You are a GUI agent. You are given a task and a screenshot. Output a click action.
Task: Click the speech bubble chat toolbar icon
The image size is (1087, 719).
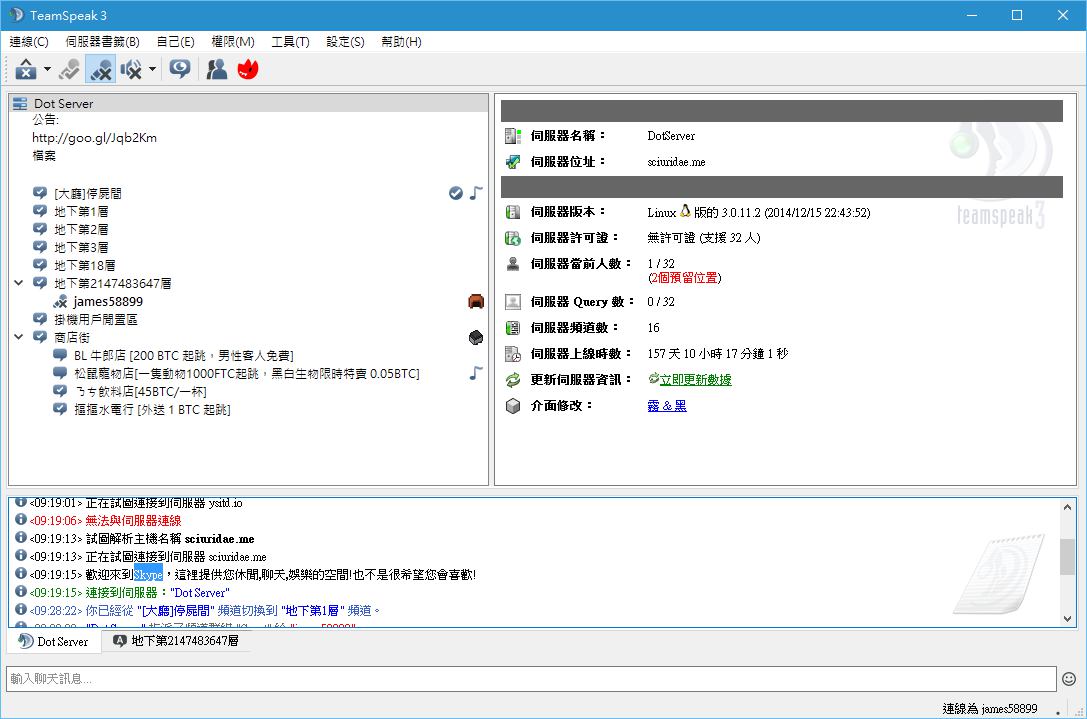180,69
